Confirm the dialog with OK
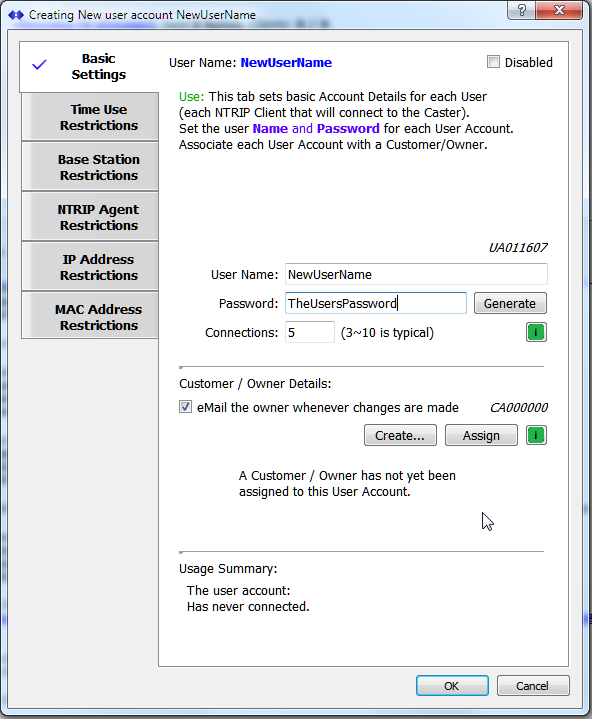This screenshot has height=719, width=592. click(x=452, y=686)
